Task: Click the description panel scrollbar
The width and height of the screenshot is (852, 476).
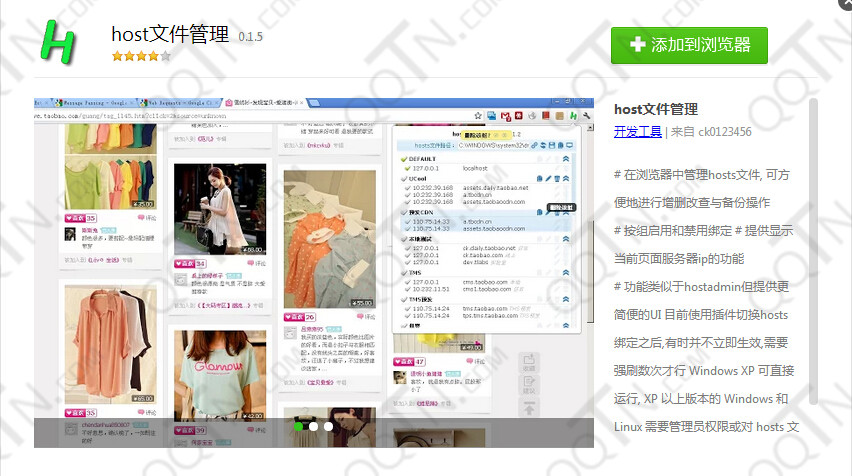Action: click(813, 200)
